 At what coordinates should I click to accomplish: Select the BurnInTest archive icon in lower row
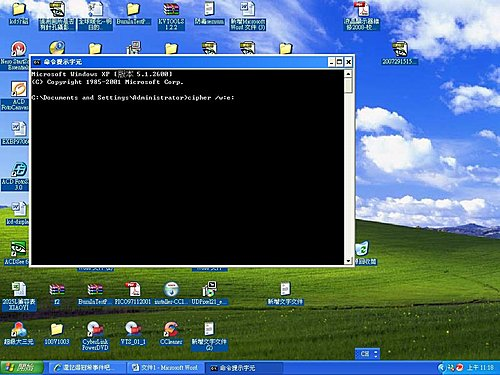pyautogui.click(x=95, y=294)
